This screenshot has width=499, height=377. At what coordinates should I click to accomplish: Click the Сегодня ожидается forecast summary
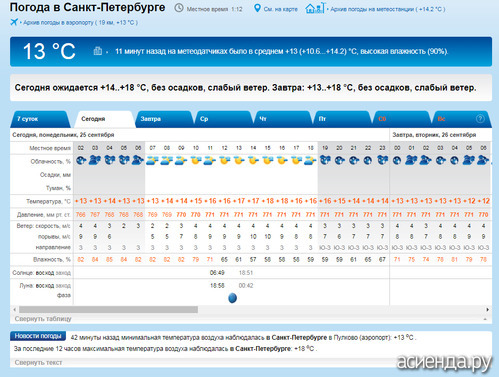point(245,88)
